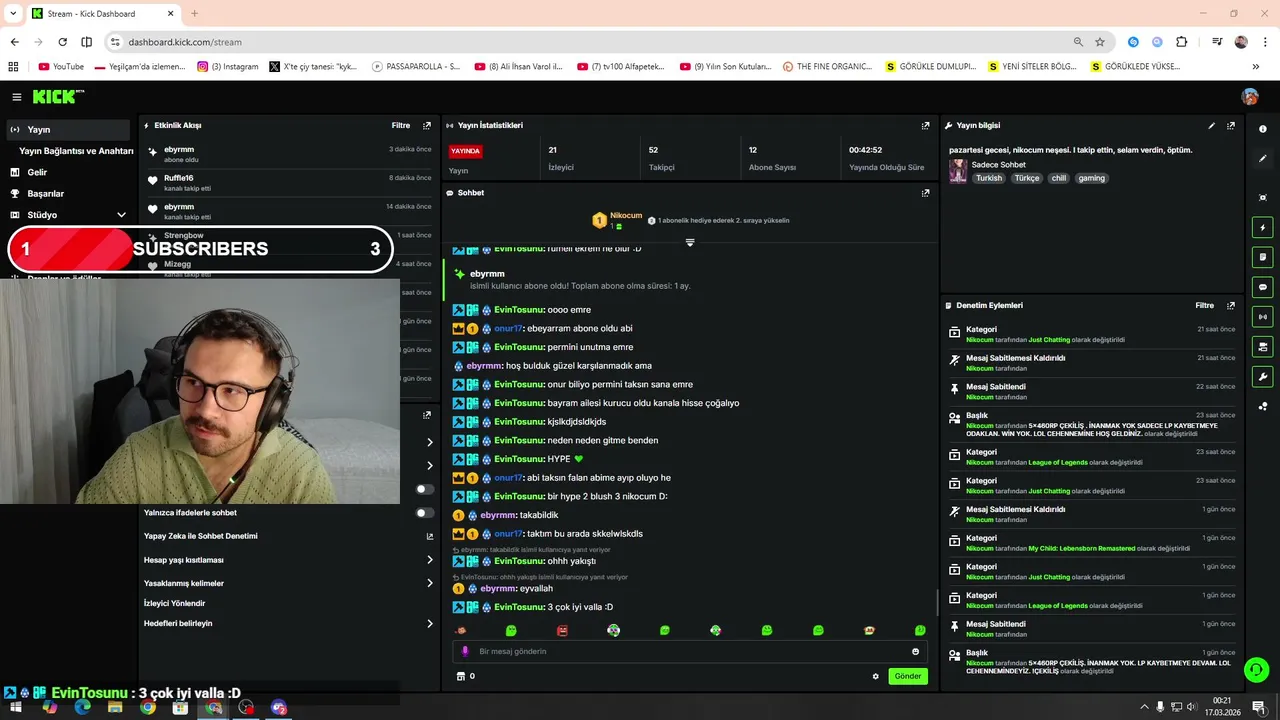This screenshot has width=1280, height=720.
Task: Edit stream info with the pencil icon
Action: [x=1212, y=126]
